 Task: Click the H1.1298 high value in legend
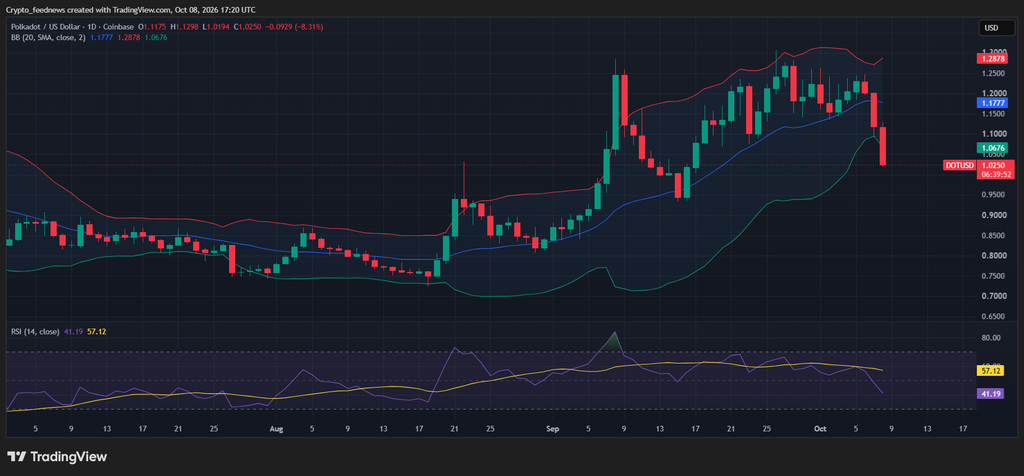coord(185,27)
